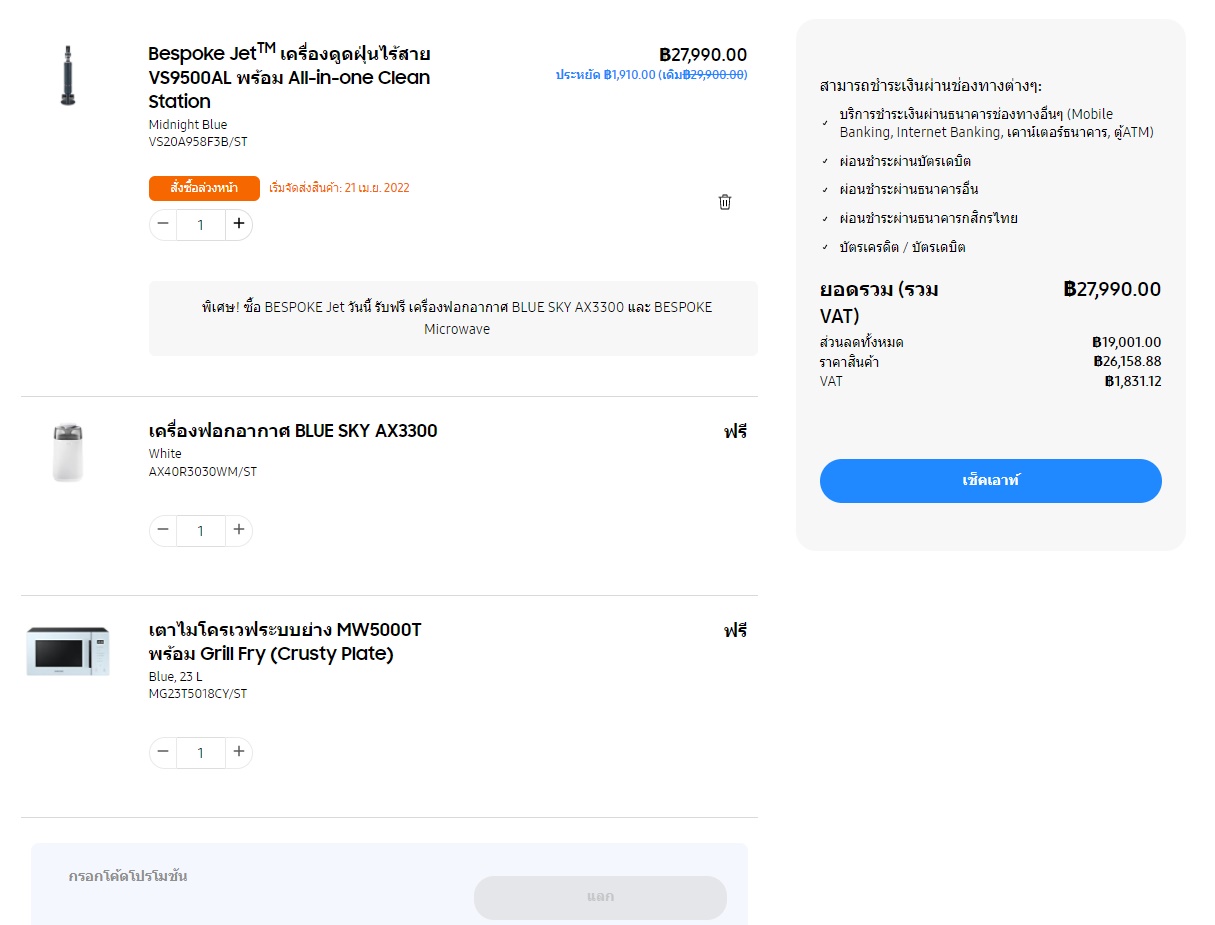Open Bespoke Jet VS9500AL product title
The width and height of the screenshot is (1215, 925).
289,77
